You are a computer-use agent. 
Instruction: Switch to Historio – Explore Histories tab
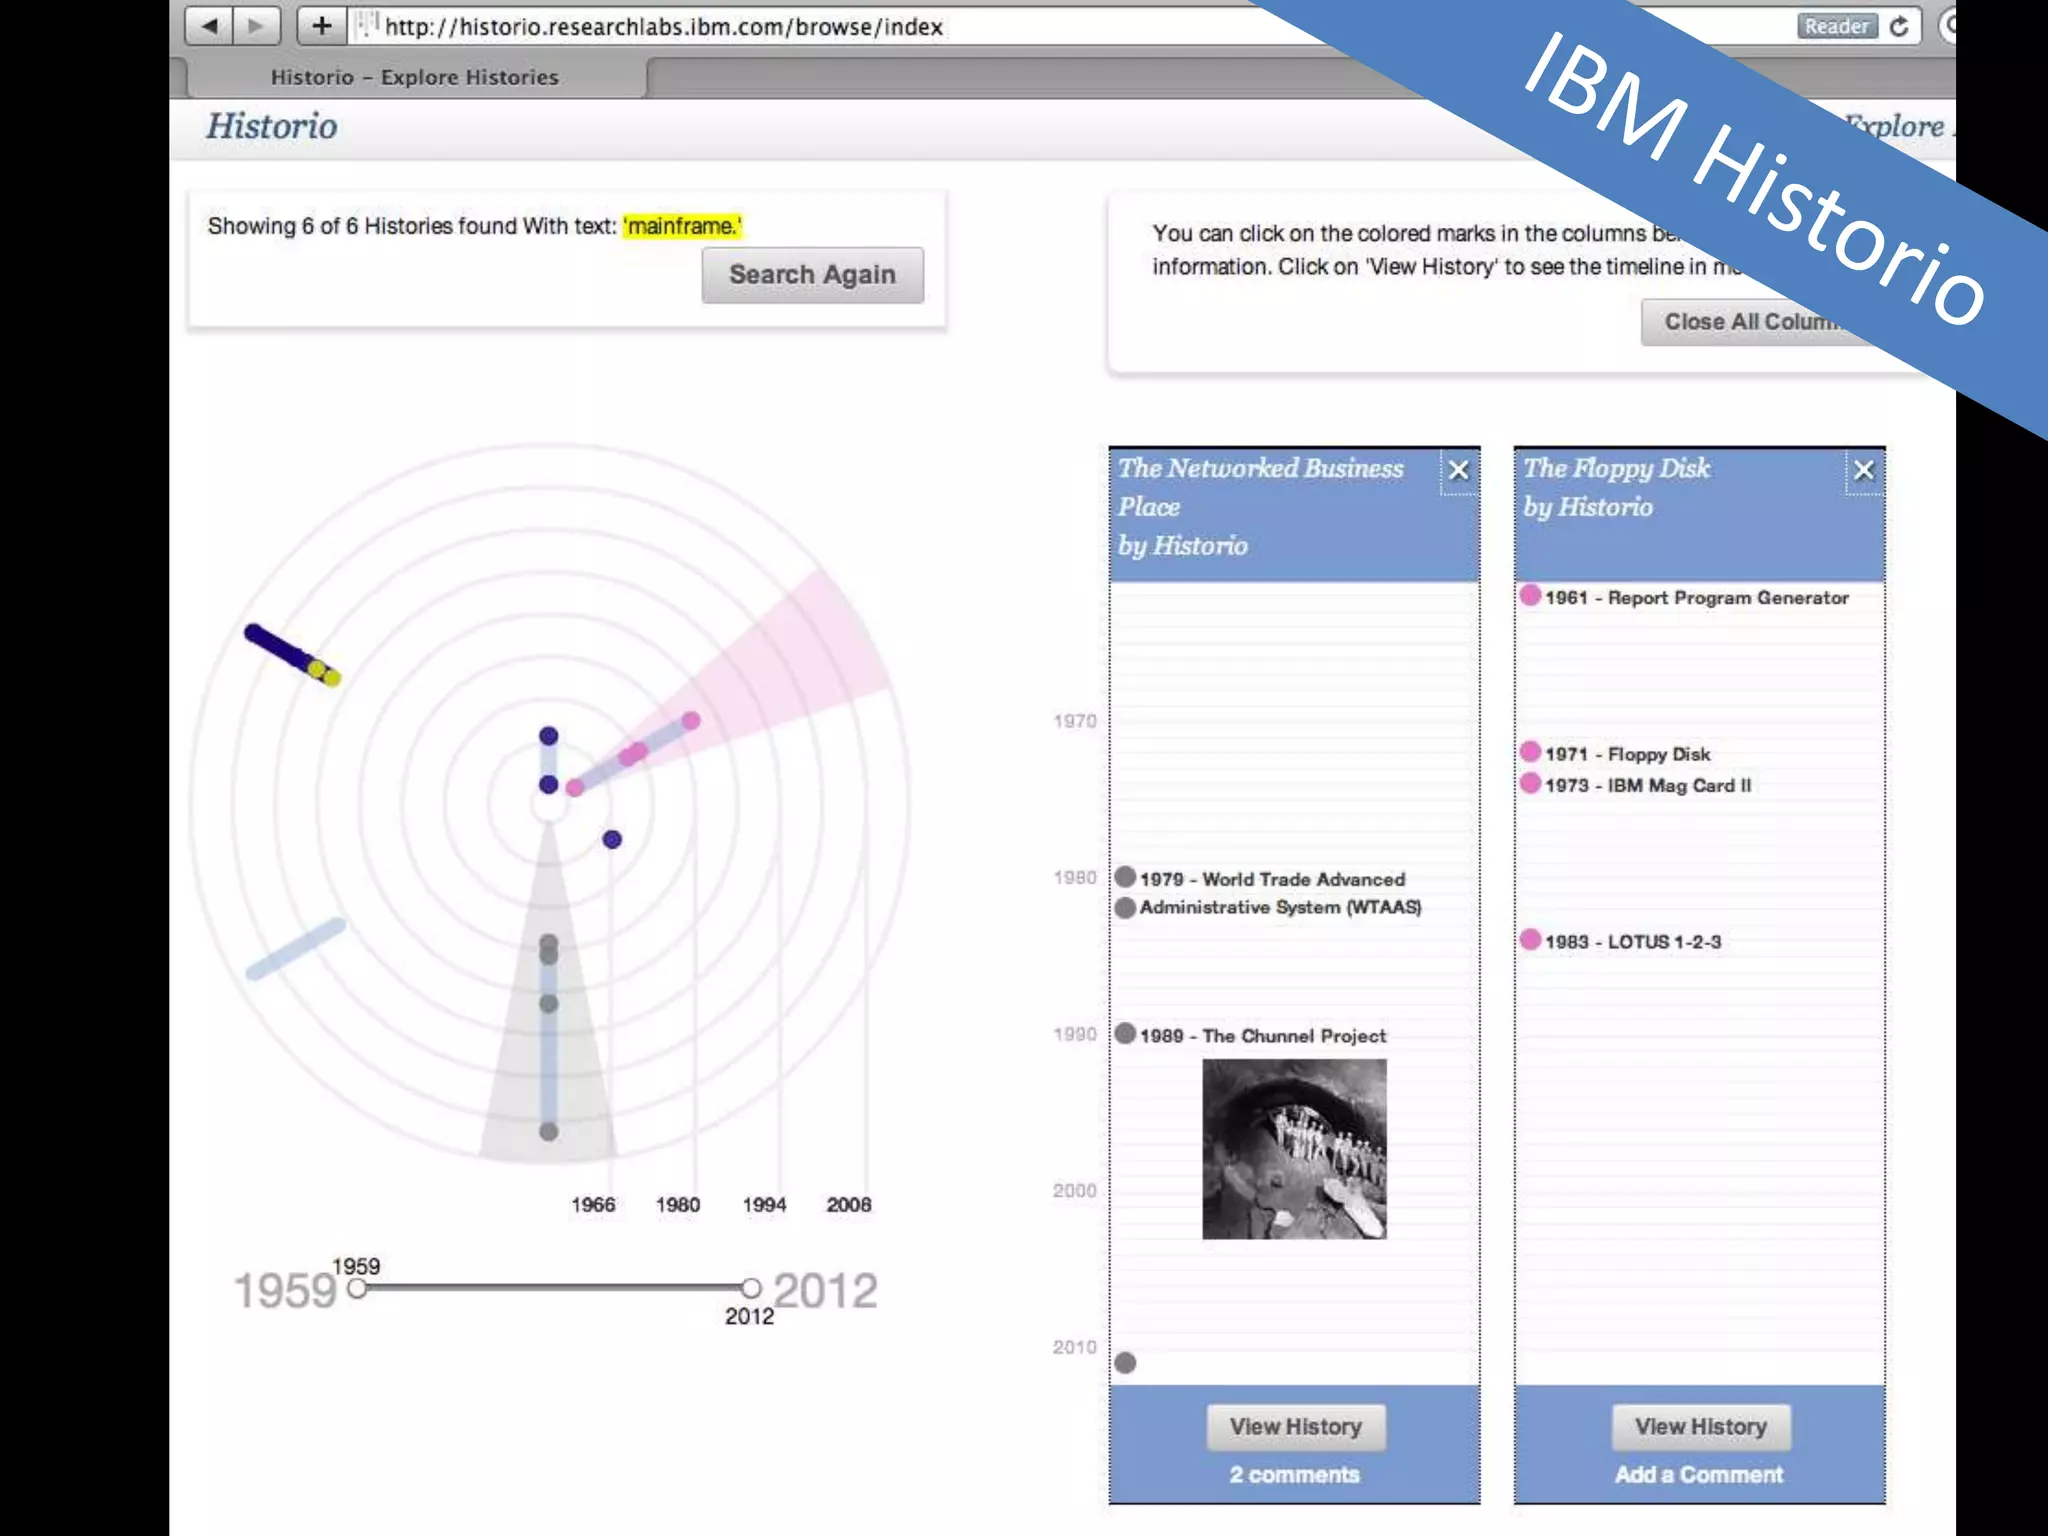coord(414,77)
